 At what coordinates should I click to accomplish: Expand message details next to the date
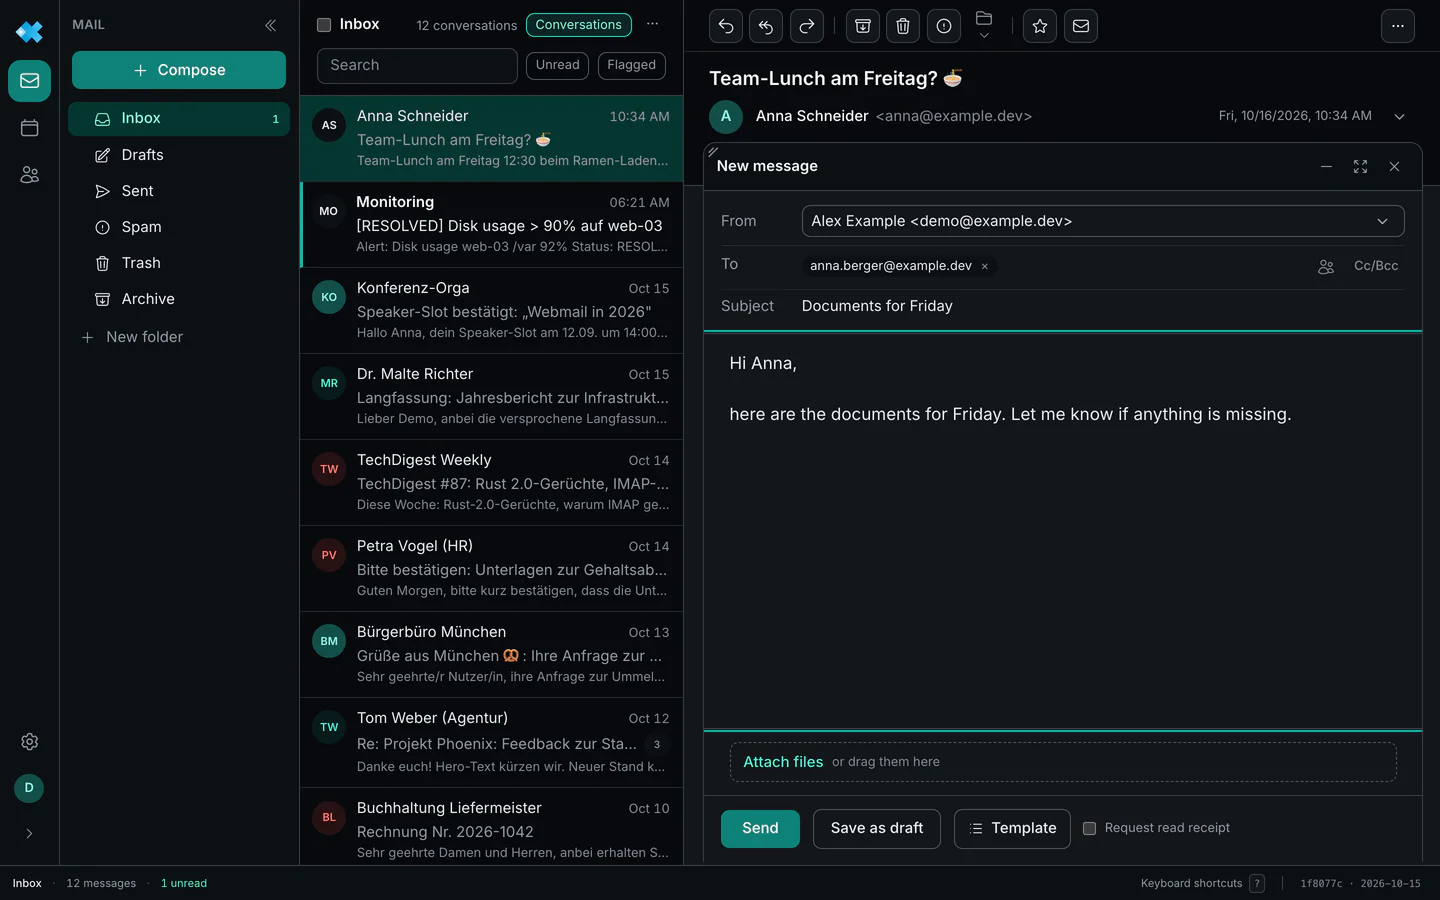click(1400, 117)
